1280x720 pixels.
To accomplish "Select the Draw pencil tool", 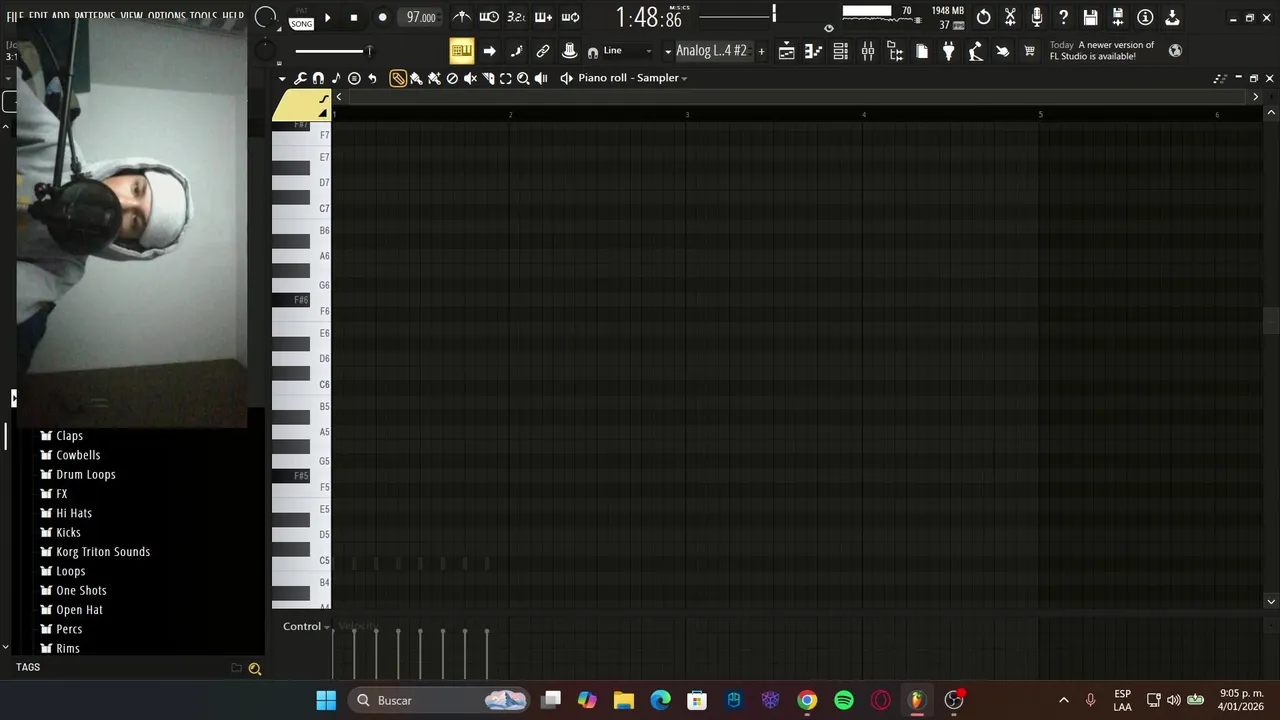I will (398, 78).
